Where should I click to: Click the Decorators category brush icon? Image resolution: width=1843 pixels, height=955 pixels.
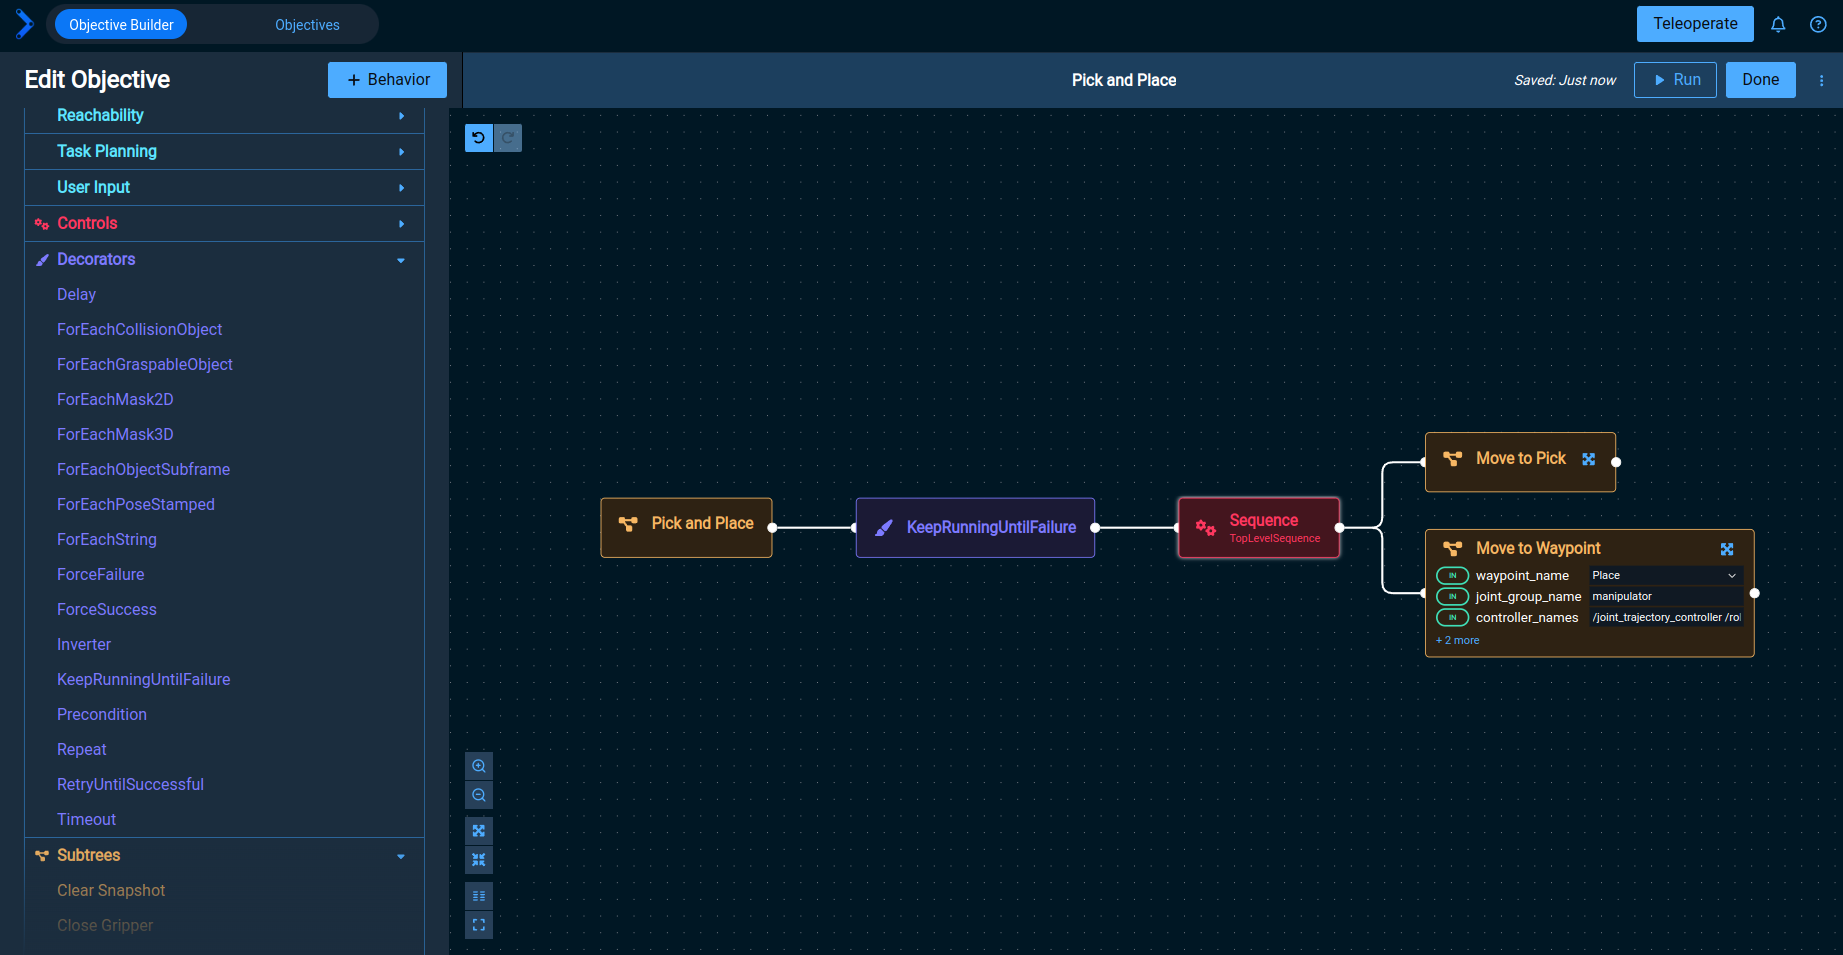click(x=42, y=260)
